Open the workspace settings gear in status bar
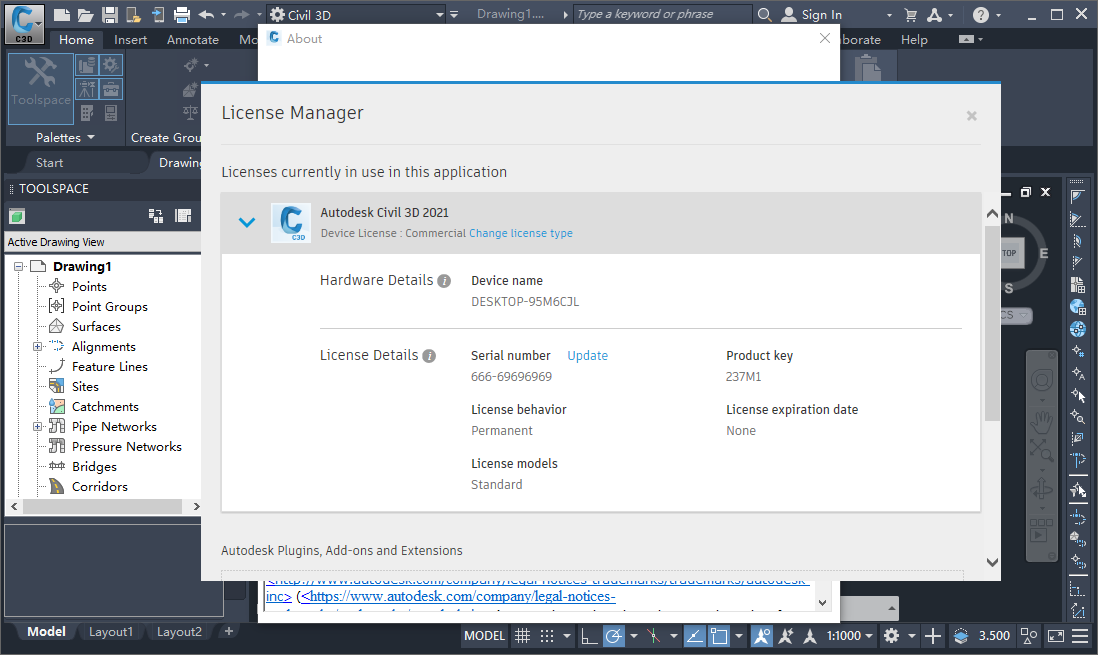Screen dimensions: 1098x655 891,635
